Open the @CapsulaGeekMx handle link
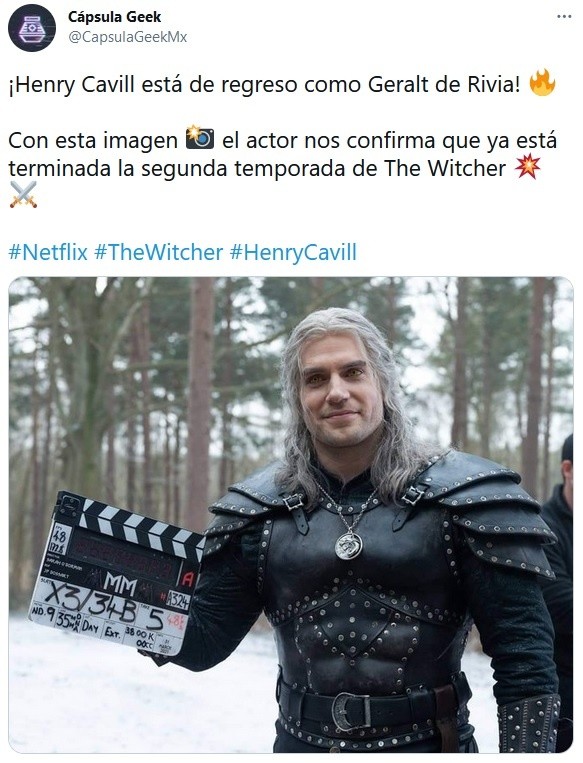 click(128, 37)
